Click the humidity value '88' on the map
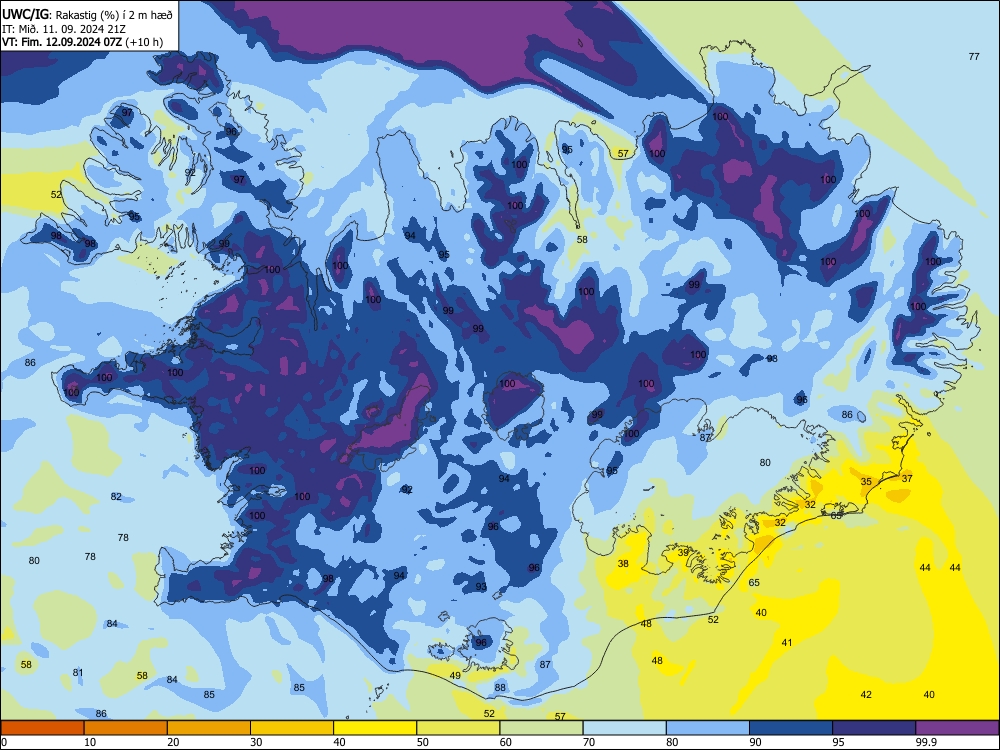The width and height of the screenshot is (1000, 750). tap(500, 688)
